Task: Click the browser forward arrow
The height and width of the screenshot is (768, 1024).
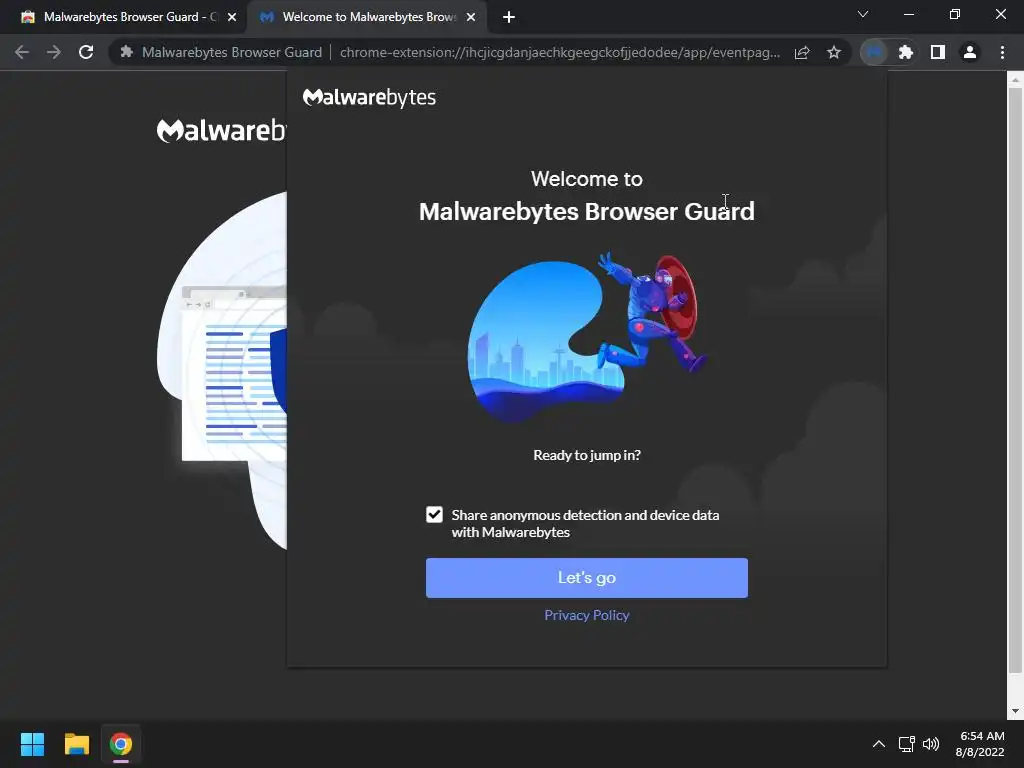Action: coord(54,52)
